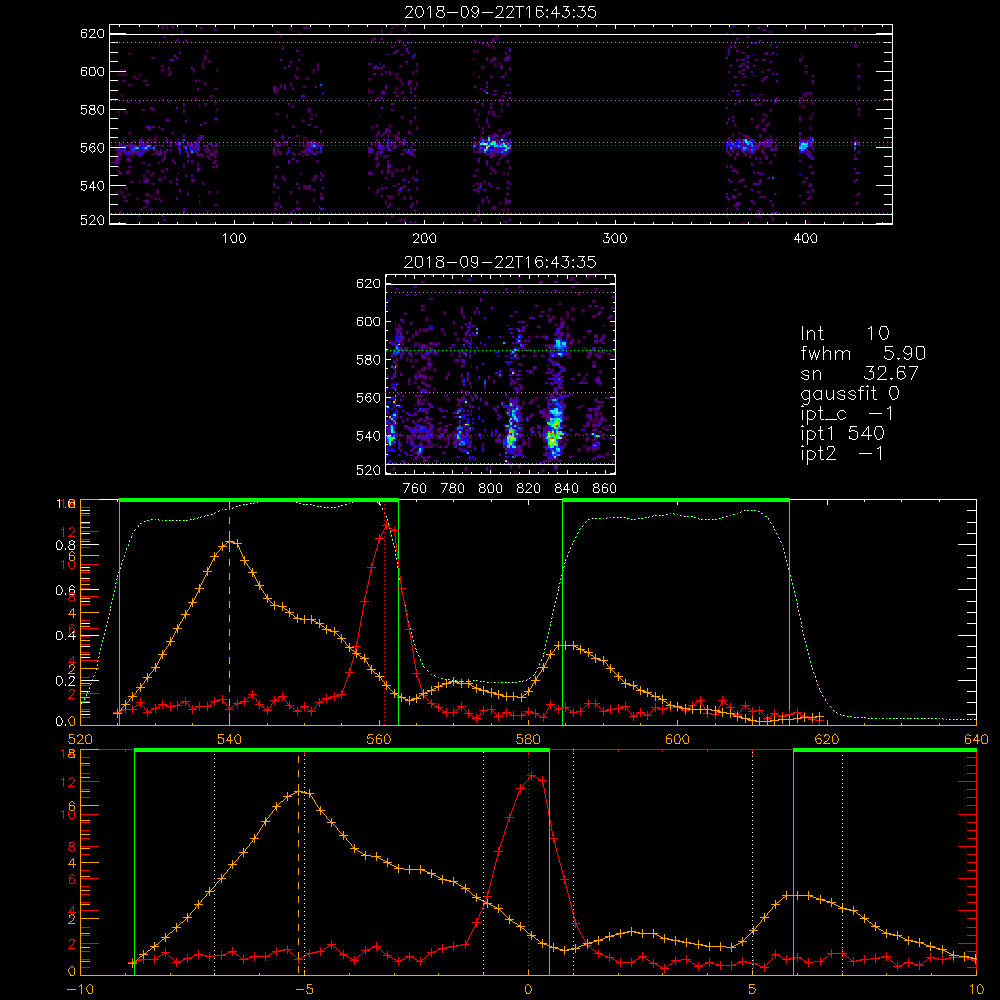Click x-axis label -10 of the bottom panel

80,990
